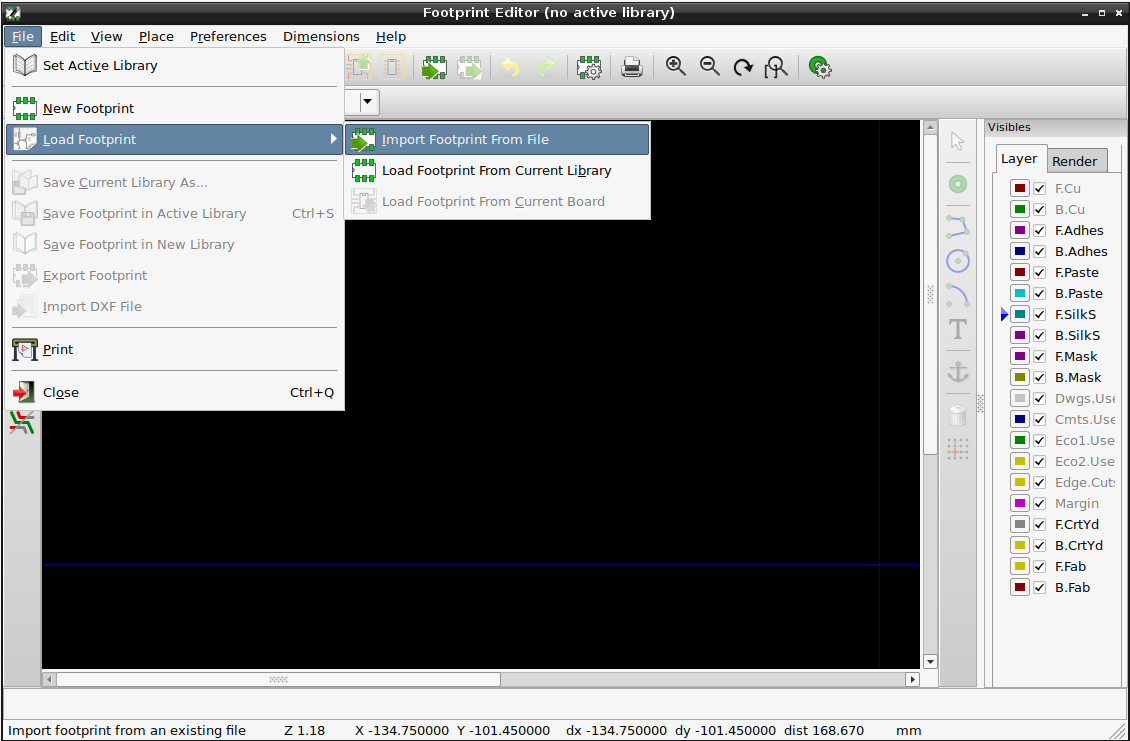Viewport: 1130px width, 741px height.
Task: Click the zoom in magnifier icon
Action: tap(675, 67)
